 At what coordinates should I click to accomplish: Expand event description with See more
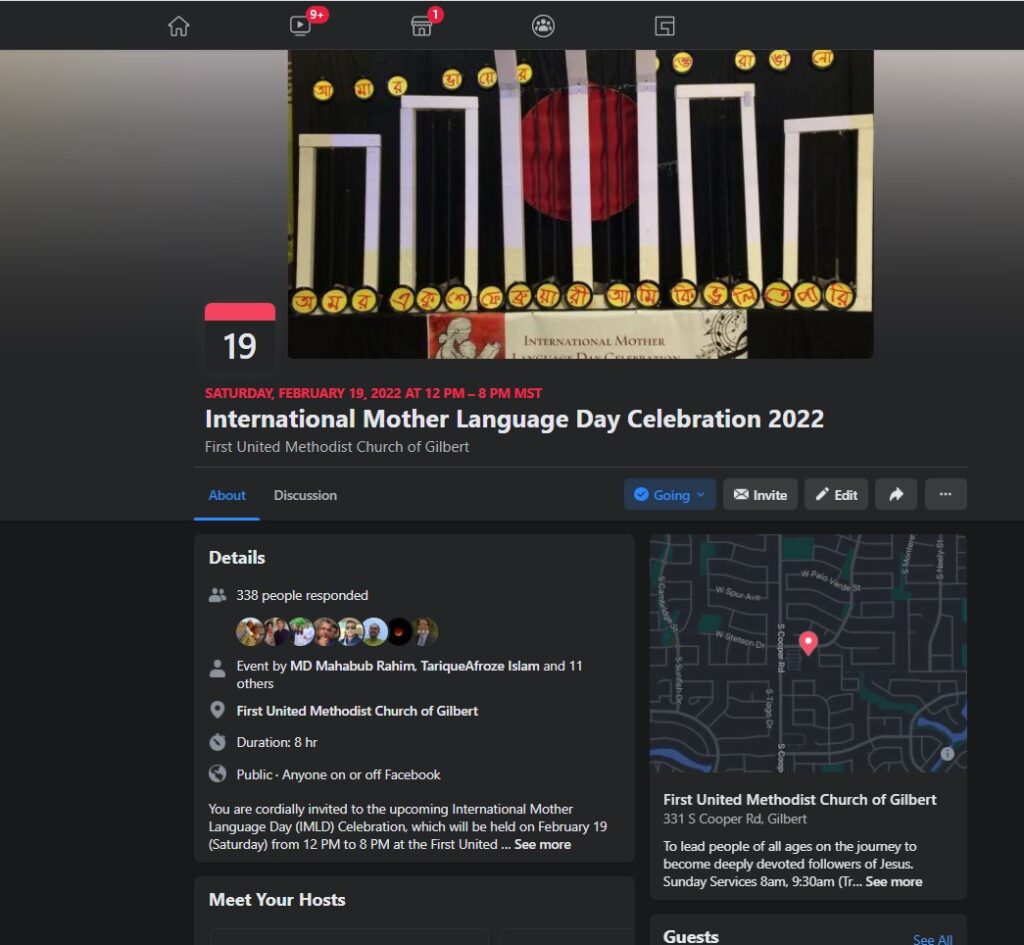542,844
